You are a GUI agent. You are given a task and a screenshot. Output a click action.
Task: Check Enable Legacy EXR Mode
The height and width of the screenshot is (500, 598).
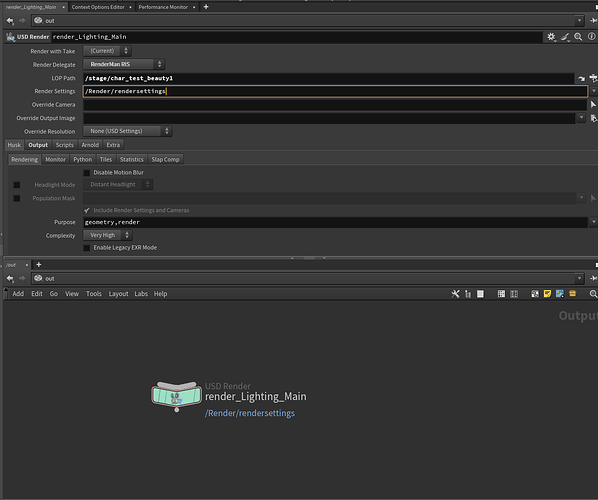point(87,248)
